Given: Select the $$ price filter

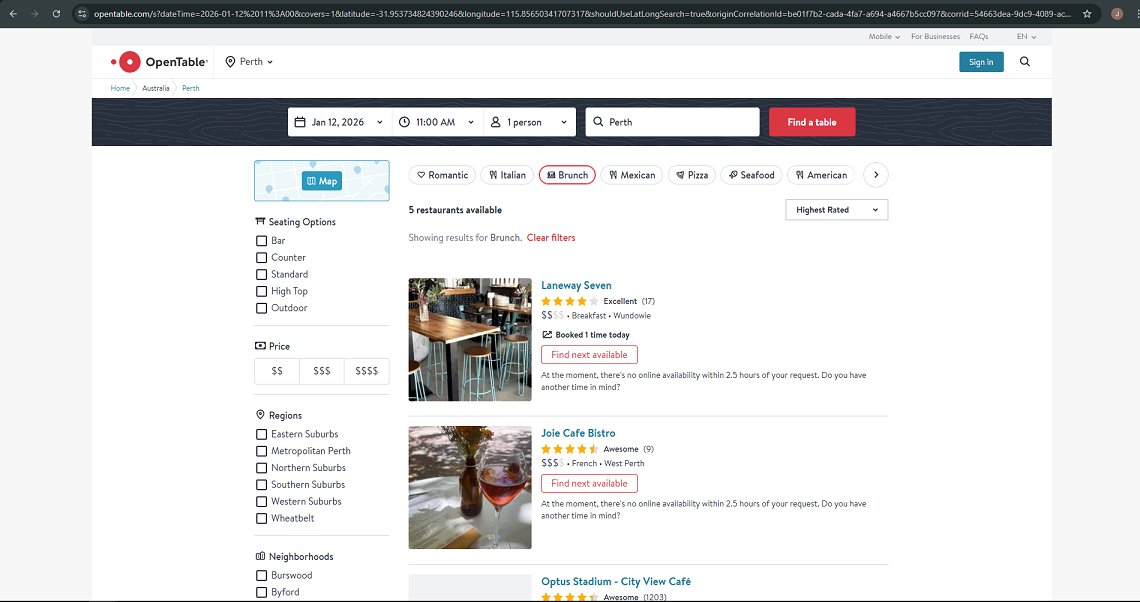Looking at the screenshot, I should (x=277, y=371).
